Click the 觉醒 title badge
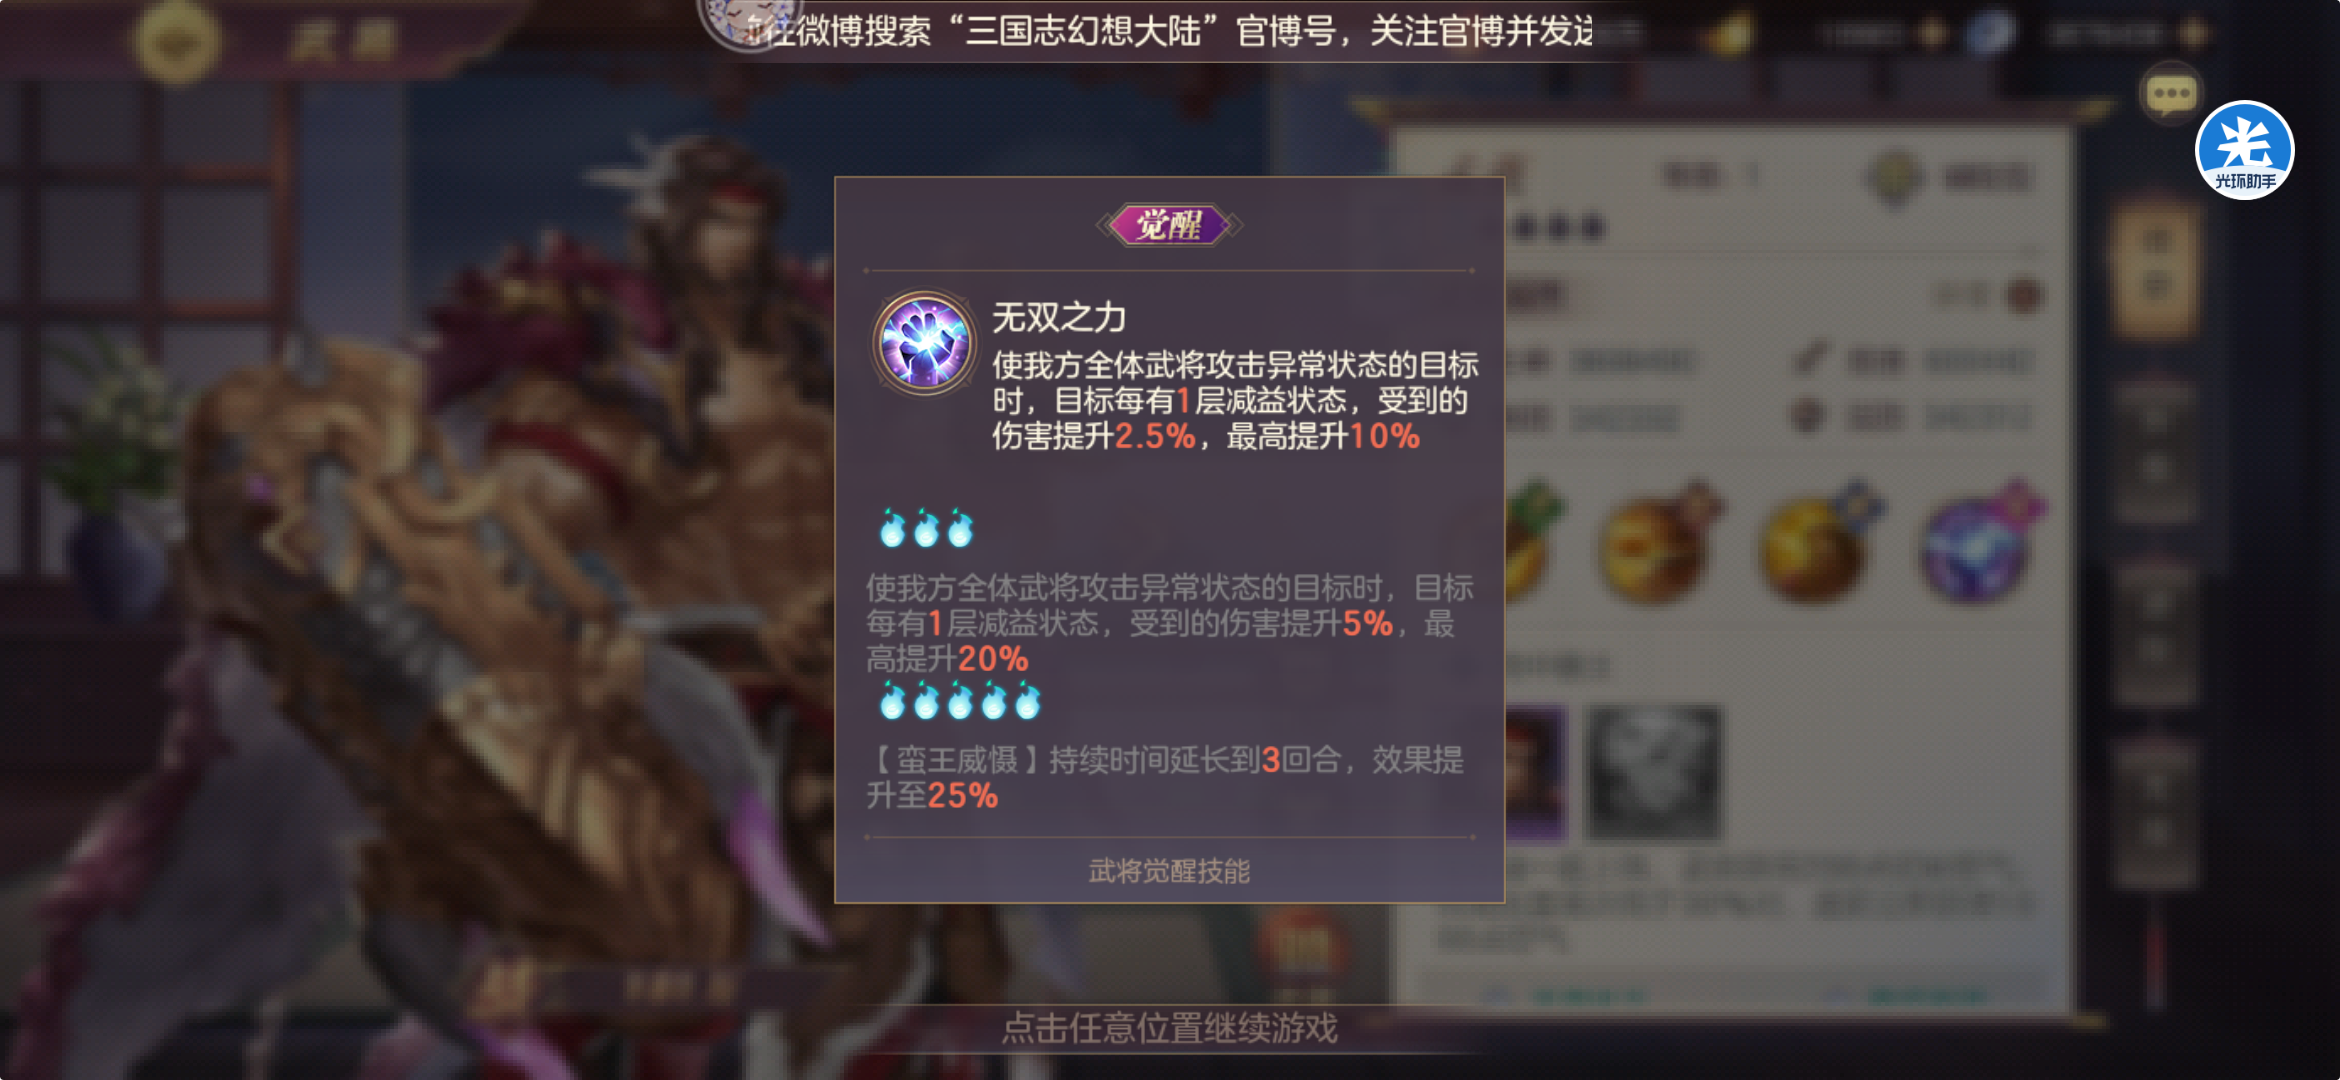 coord(1169,225)
